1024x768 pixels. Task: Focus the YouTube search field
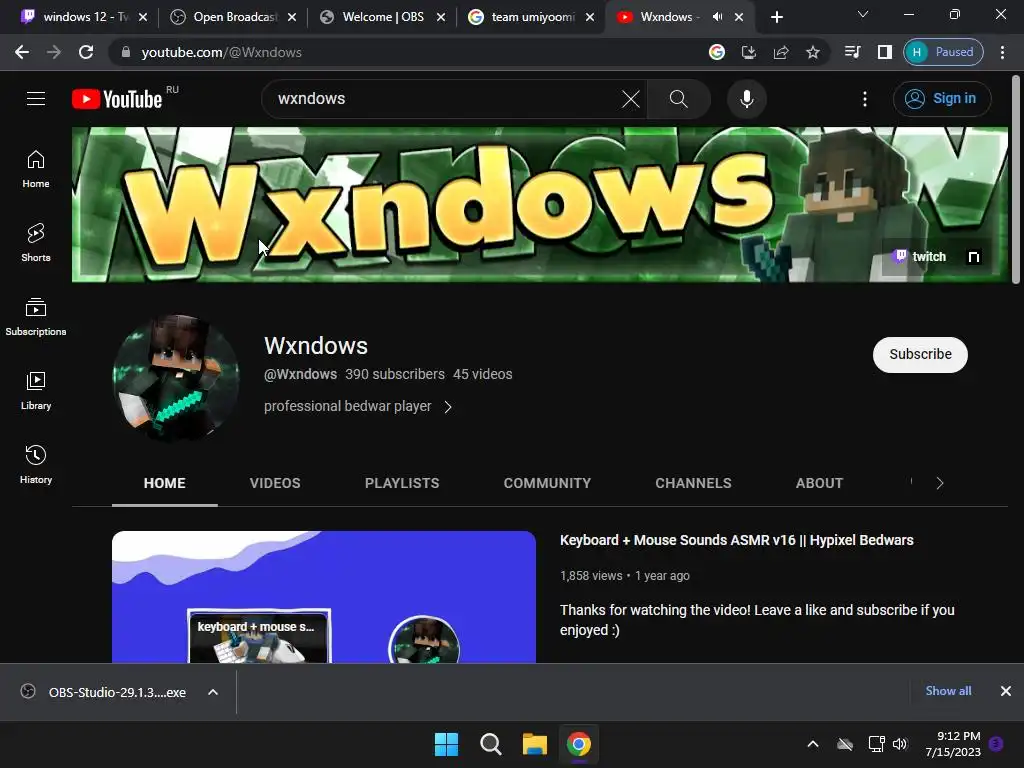click(444, 99)
